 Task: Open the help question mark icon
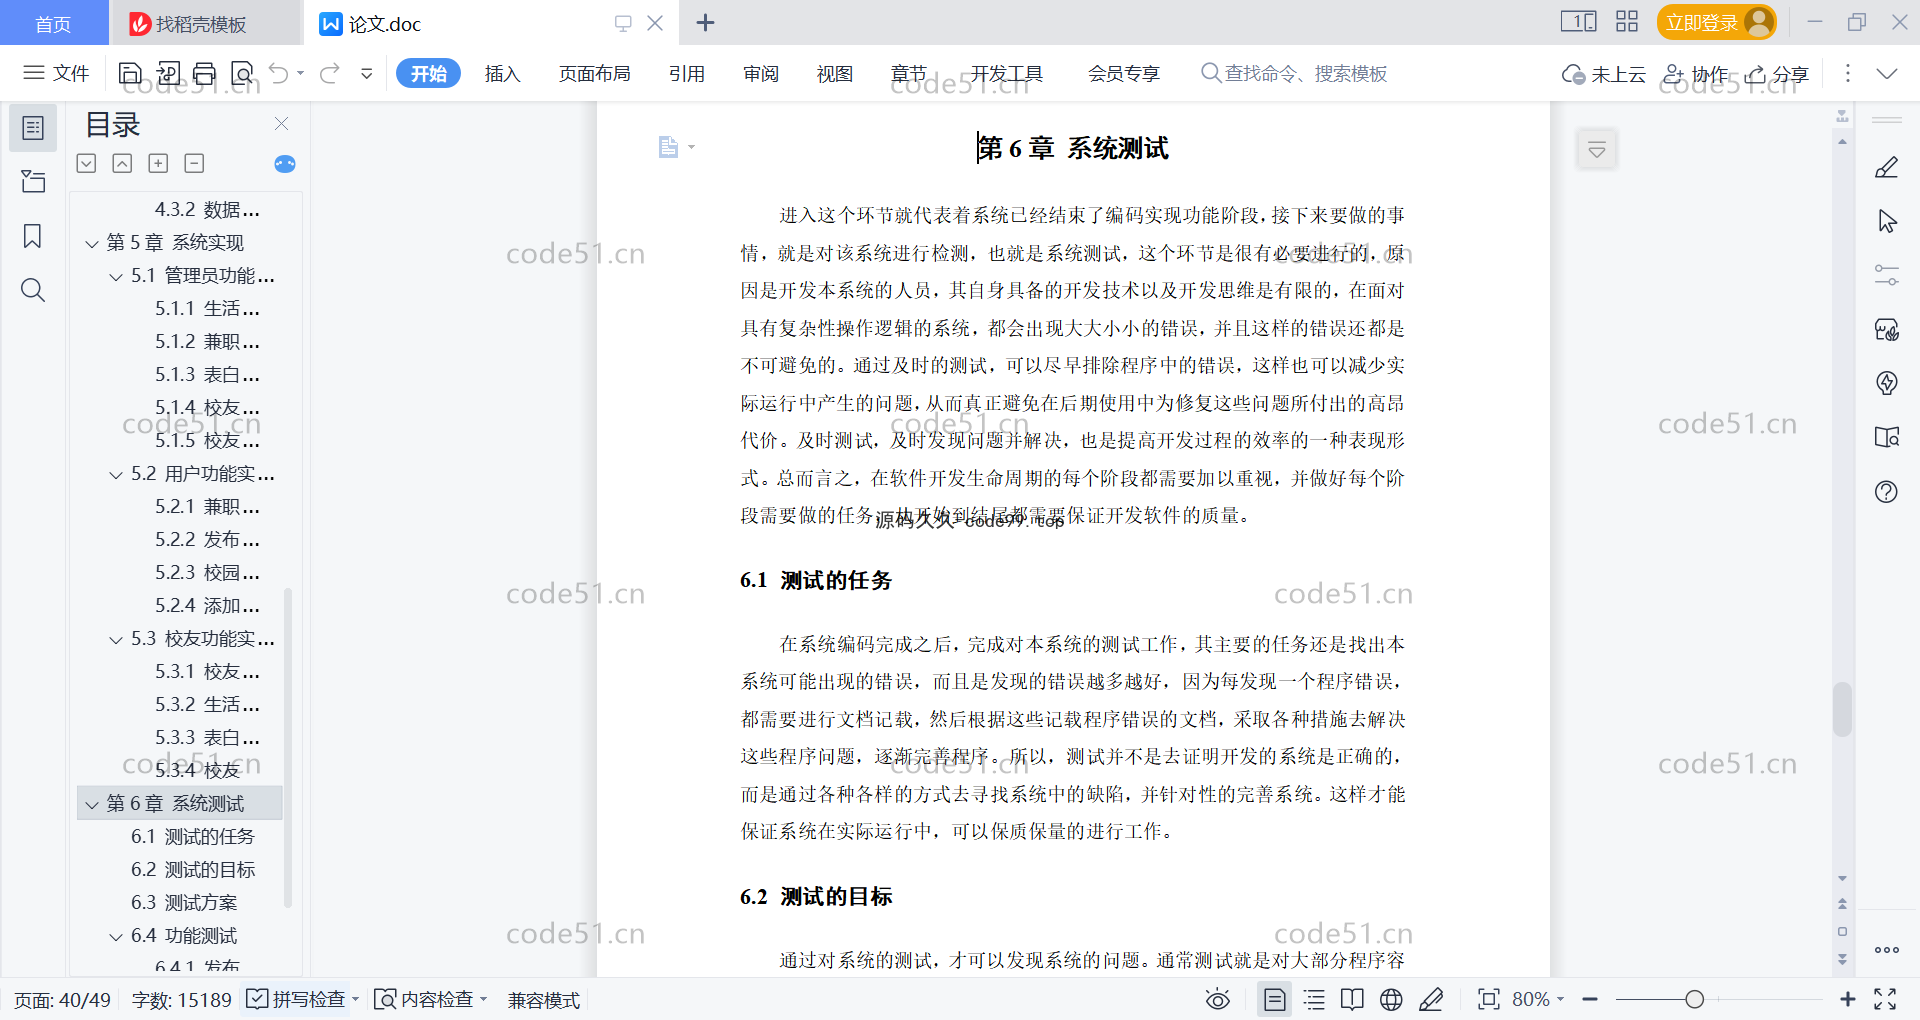click(1887, 491)
